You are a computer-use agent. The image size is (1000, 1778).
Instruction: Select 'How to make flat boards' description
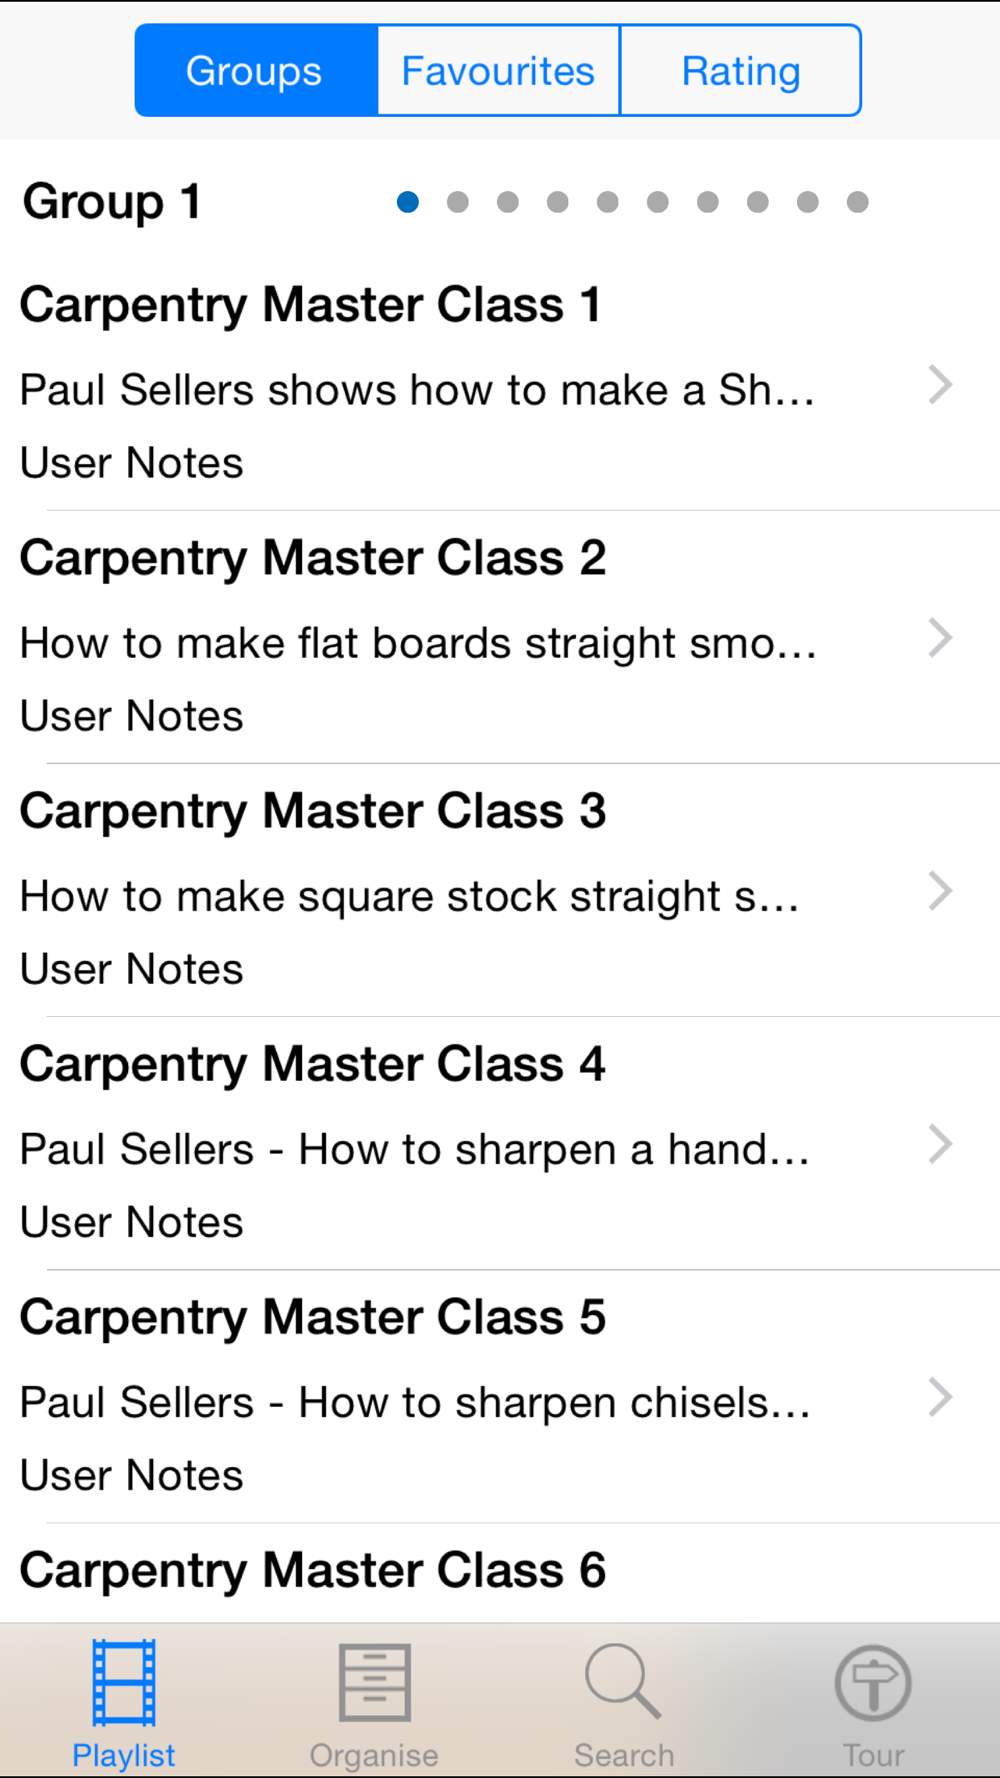click(418, 644)
